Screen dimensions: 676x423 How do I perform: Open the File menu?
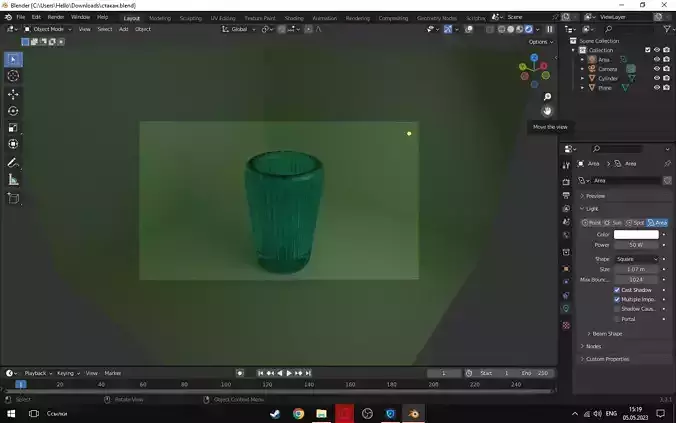21,17
